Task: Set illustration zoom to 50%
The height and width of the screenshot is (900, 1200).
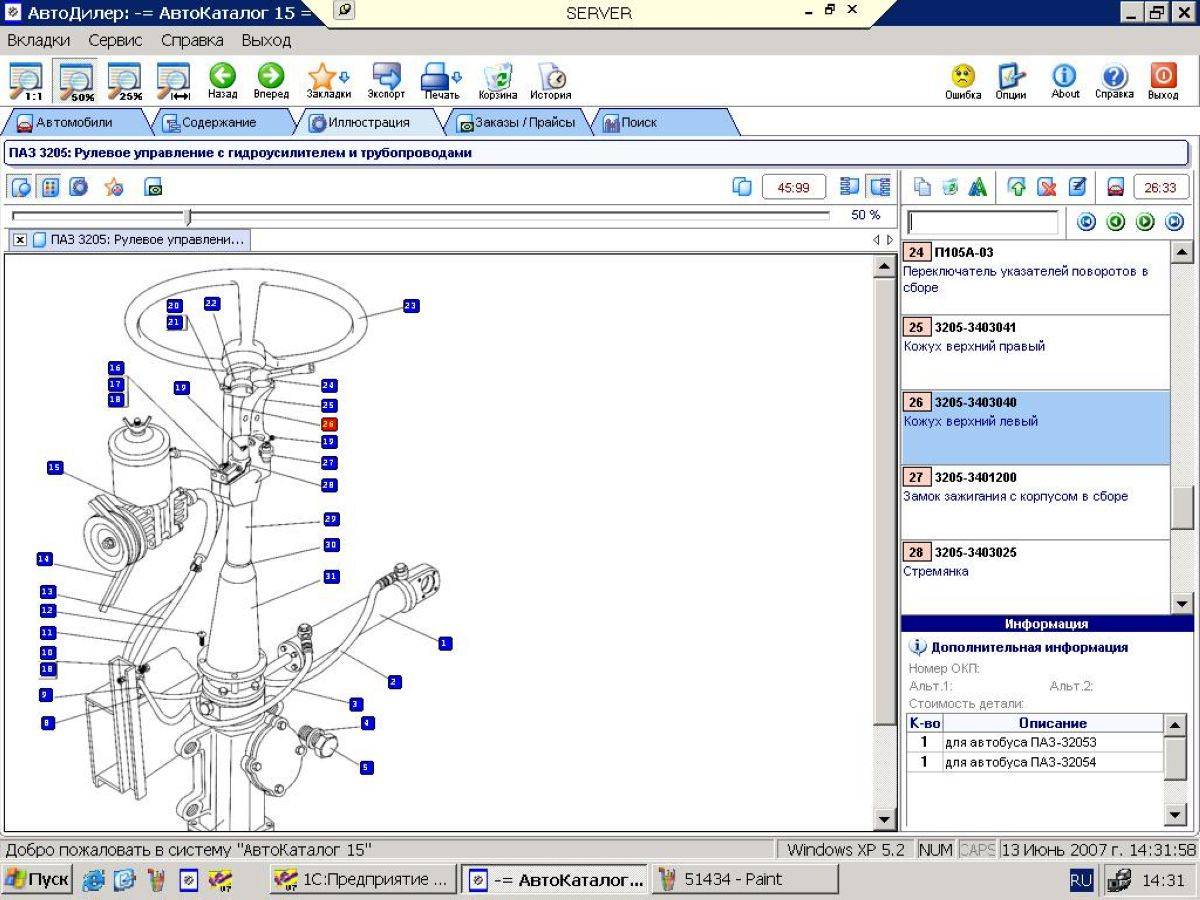Action: click(x=75, y=81)
